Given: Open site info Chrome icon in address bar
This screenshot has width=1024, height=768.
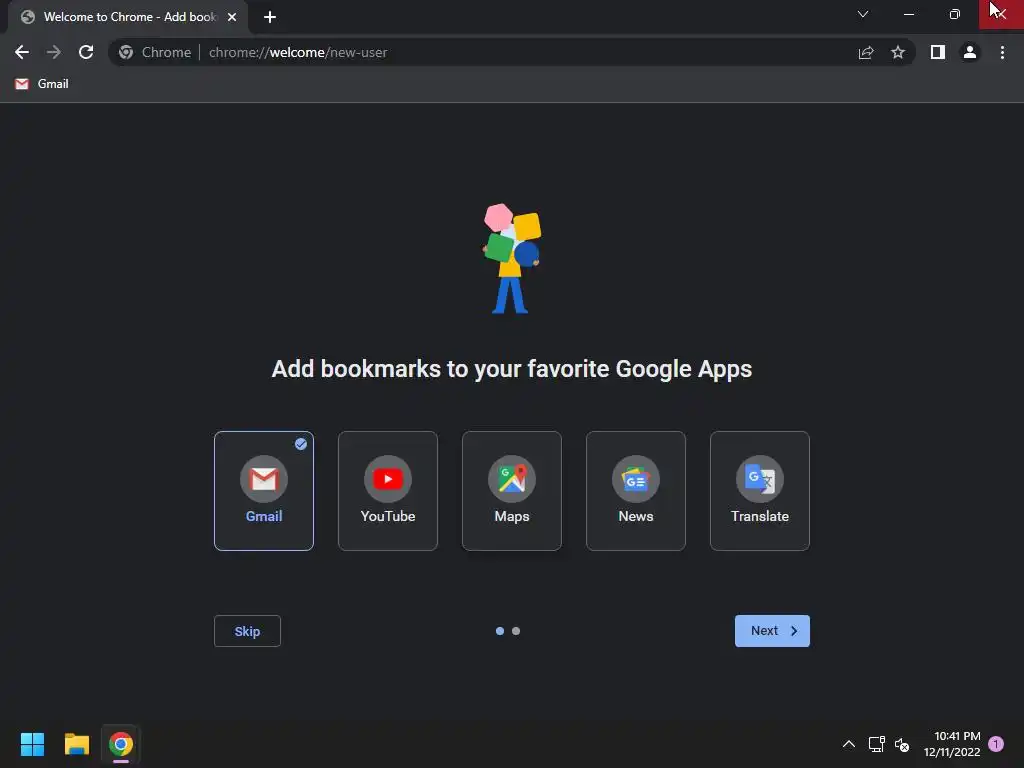Looking at the screenshot, I should point(126,52).
